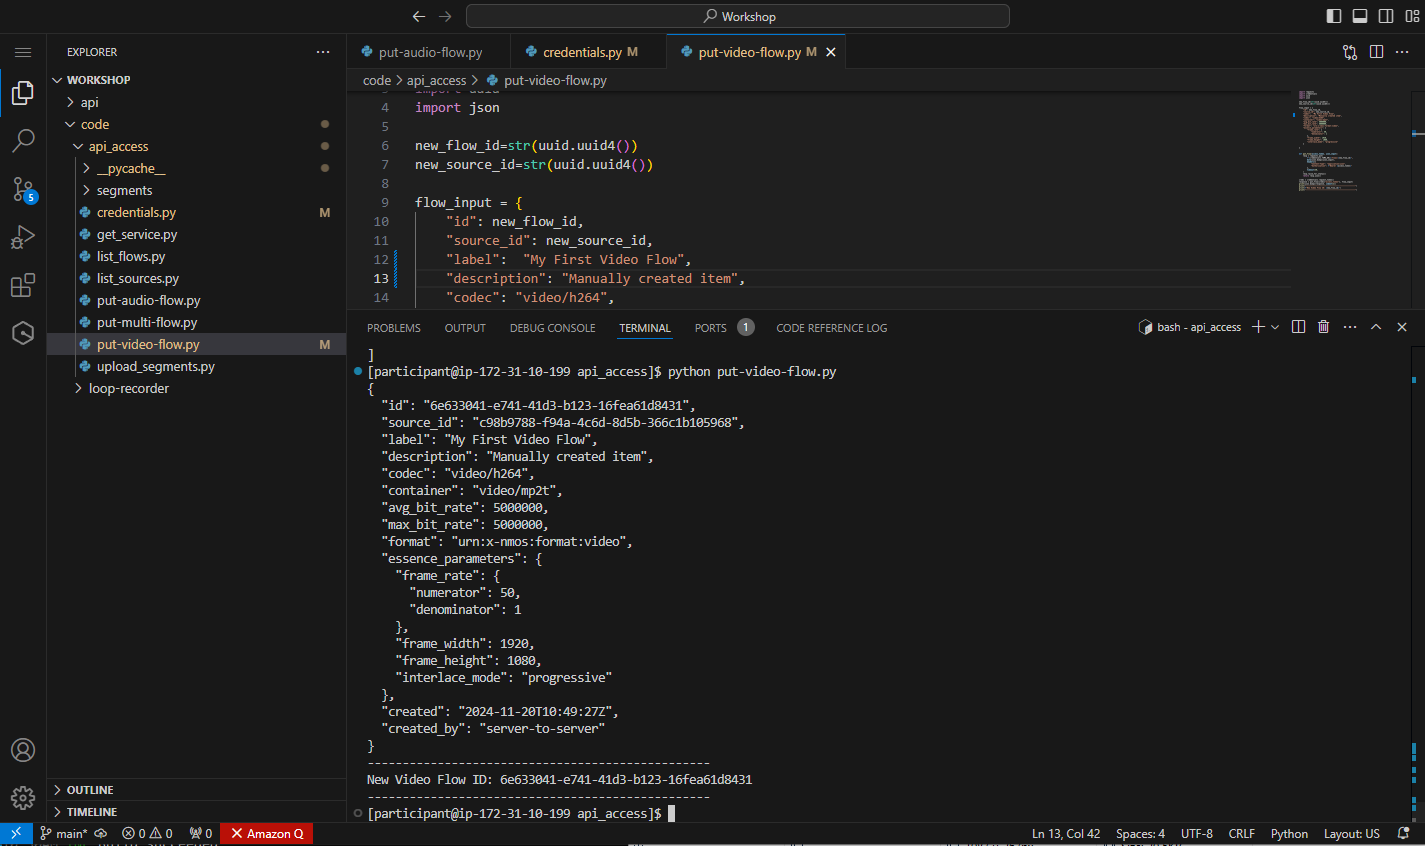The image size is (1425, 846).
Task: Collapse the code folder
Action: [x=196, y=124]
